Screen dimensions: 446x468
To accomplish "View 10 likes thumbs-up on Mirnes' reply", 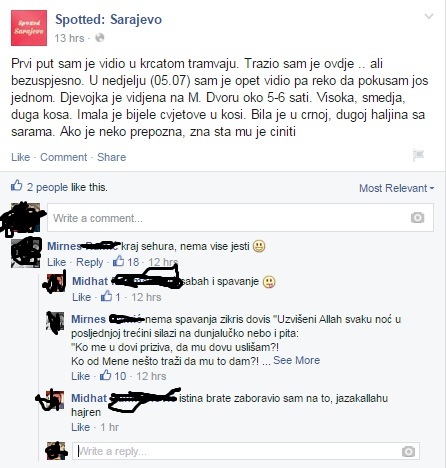I will point(106,375).
